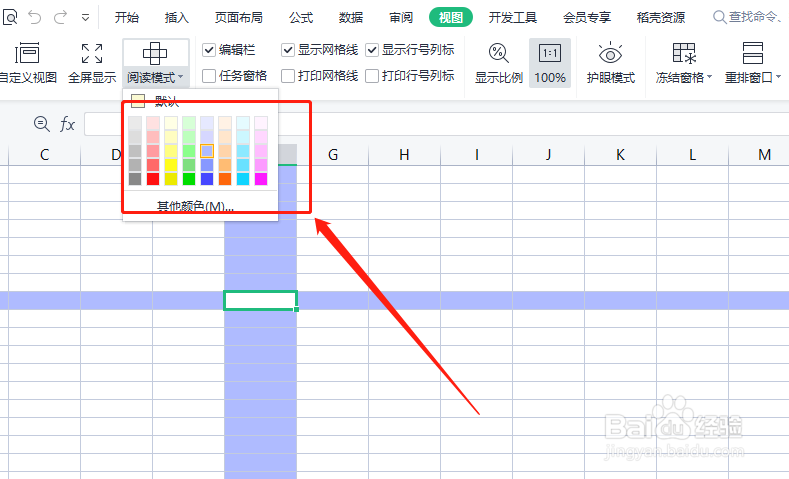Image resolution: width=789 pixels, height=479 pixels.
Task: Click the fx insert function icon
Action: click(x=67, y=124)
